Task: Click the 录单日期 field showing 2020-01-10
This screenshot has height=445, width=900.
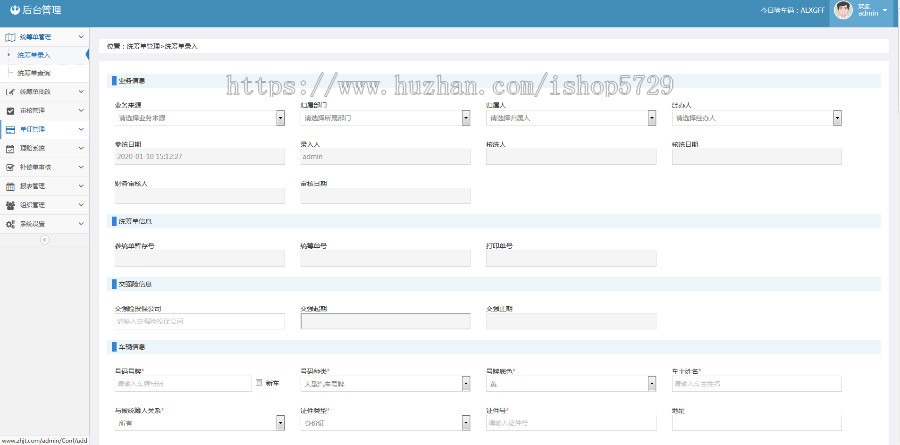Action: click(200, 157)
